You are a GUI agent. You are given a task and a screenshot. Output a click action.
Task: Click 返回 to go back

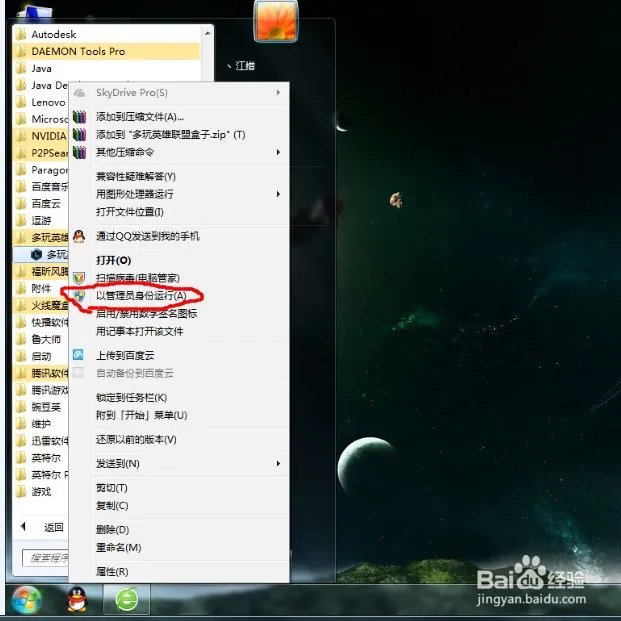[x=53, y=527]
